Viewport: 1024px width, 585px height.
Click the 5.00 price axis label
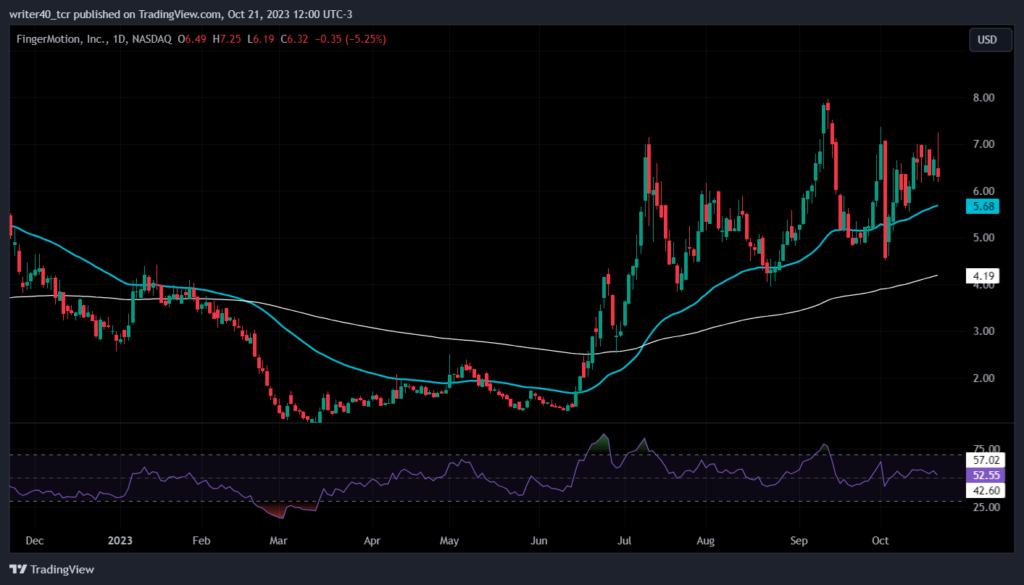coord(984,238)
